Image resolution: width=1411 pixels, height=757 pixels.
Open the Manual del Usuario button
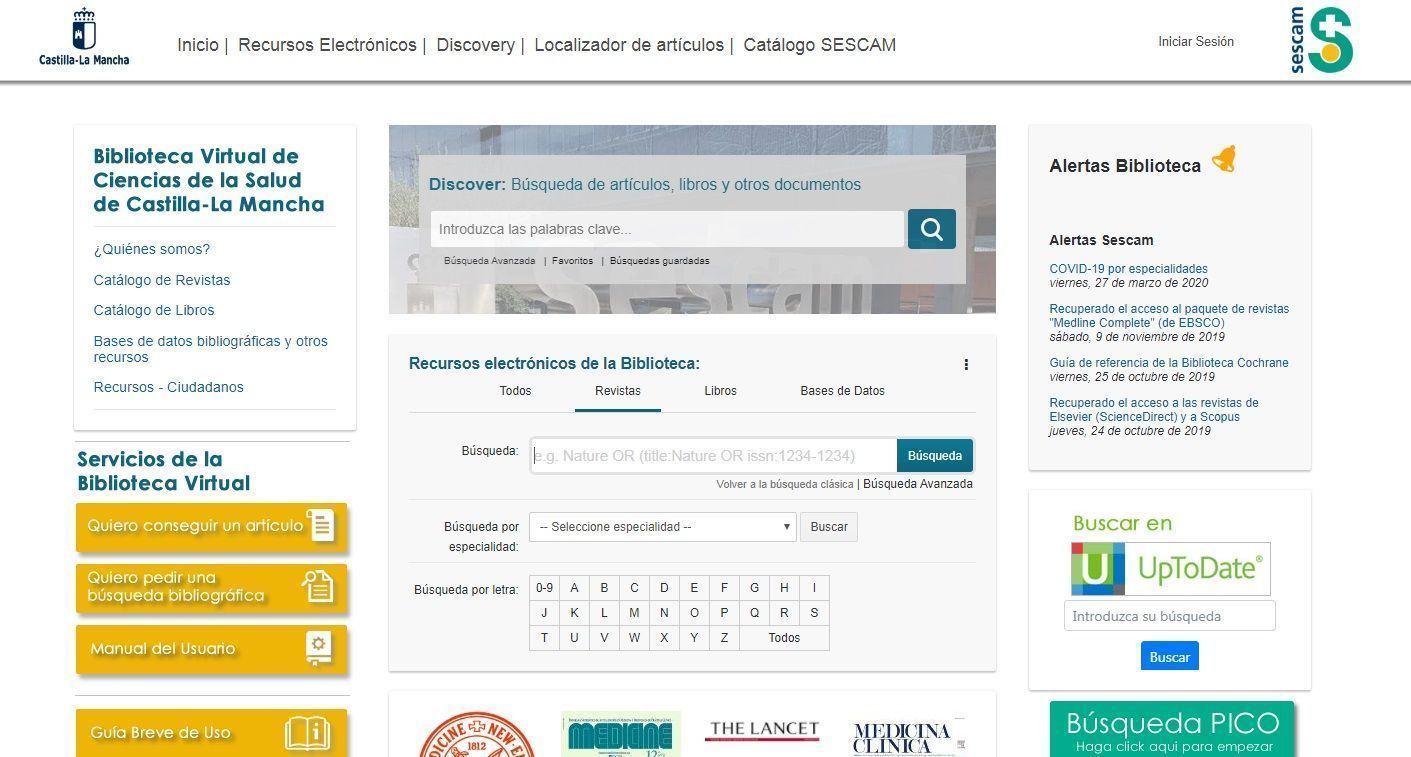tap(211, 649)
